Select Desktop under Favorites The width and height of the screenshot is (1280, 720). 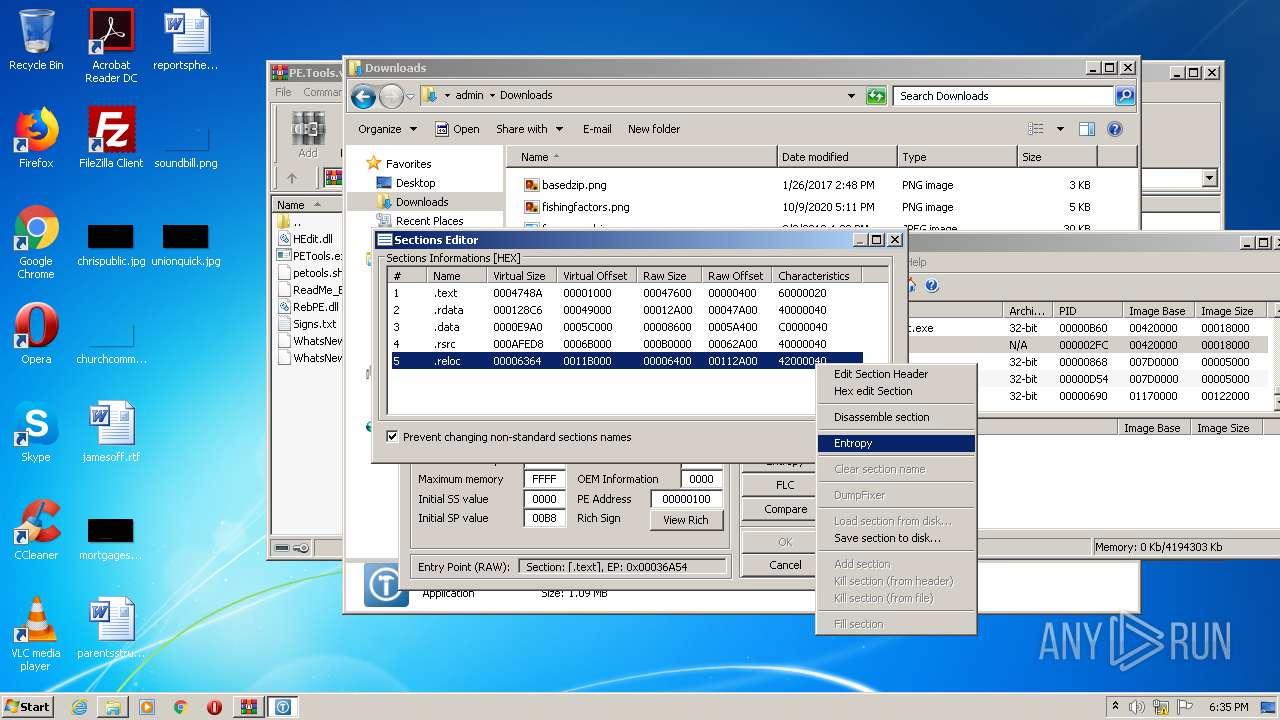[415, 183]
